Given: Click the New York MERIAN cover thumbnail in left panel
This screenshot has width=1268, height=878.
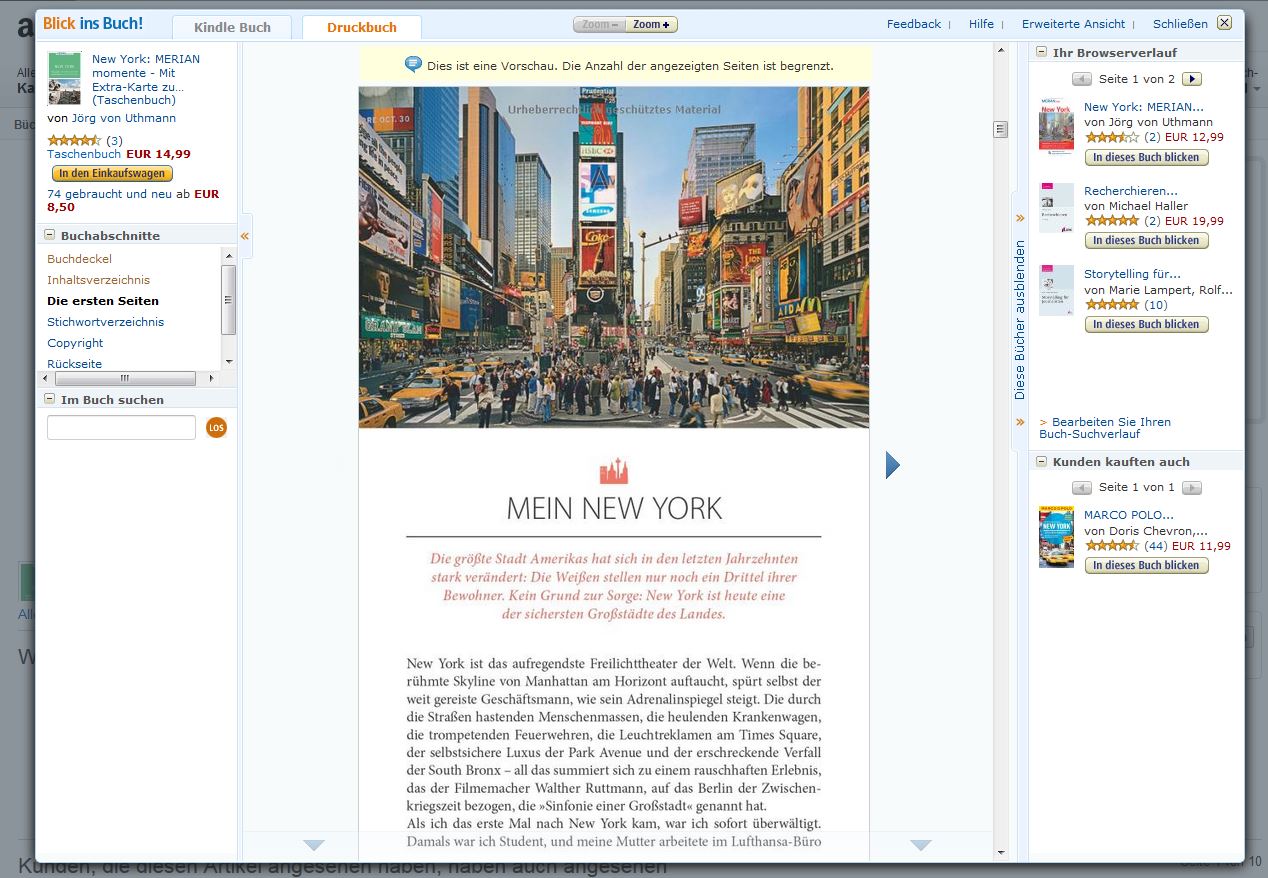Looking at the screenshot, I should tap(64, 79).
